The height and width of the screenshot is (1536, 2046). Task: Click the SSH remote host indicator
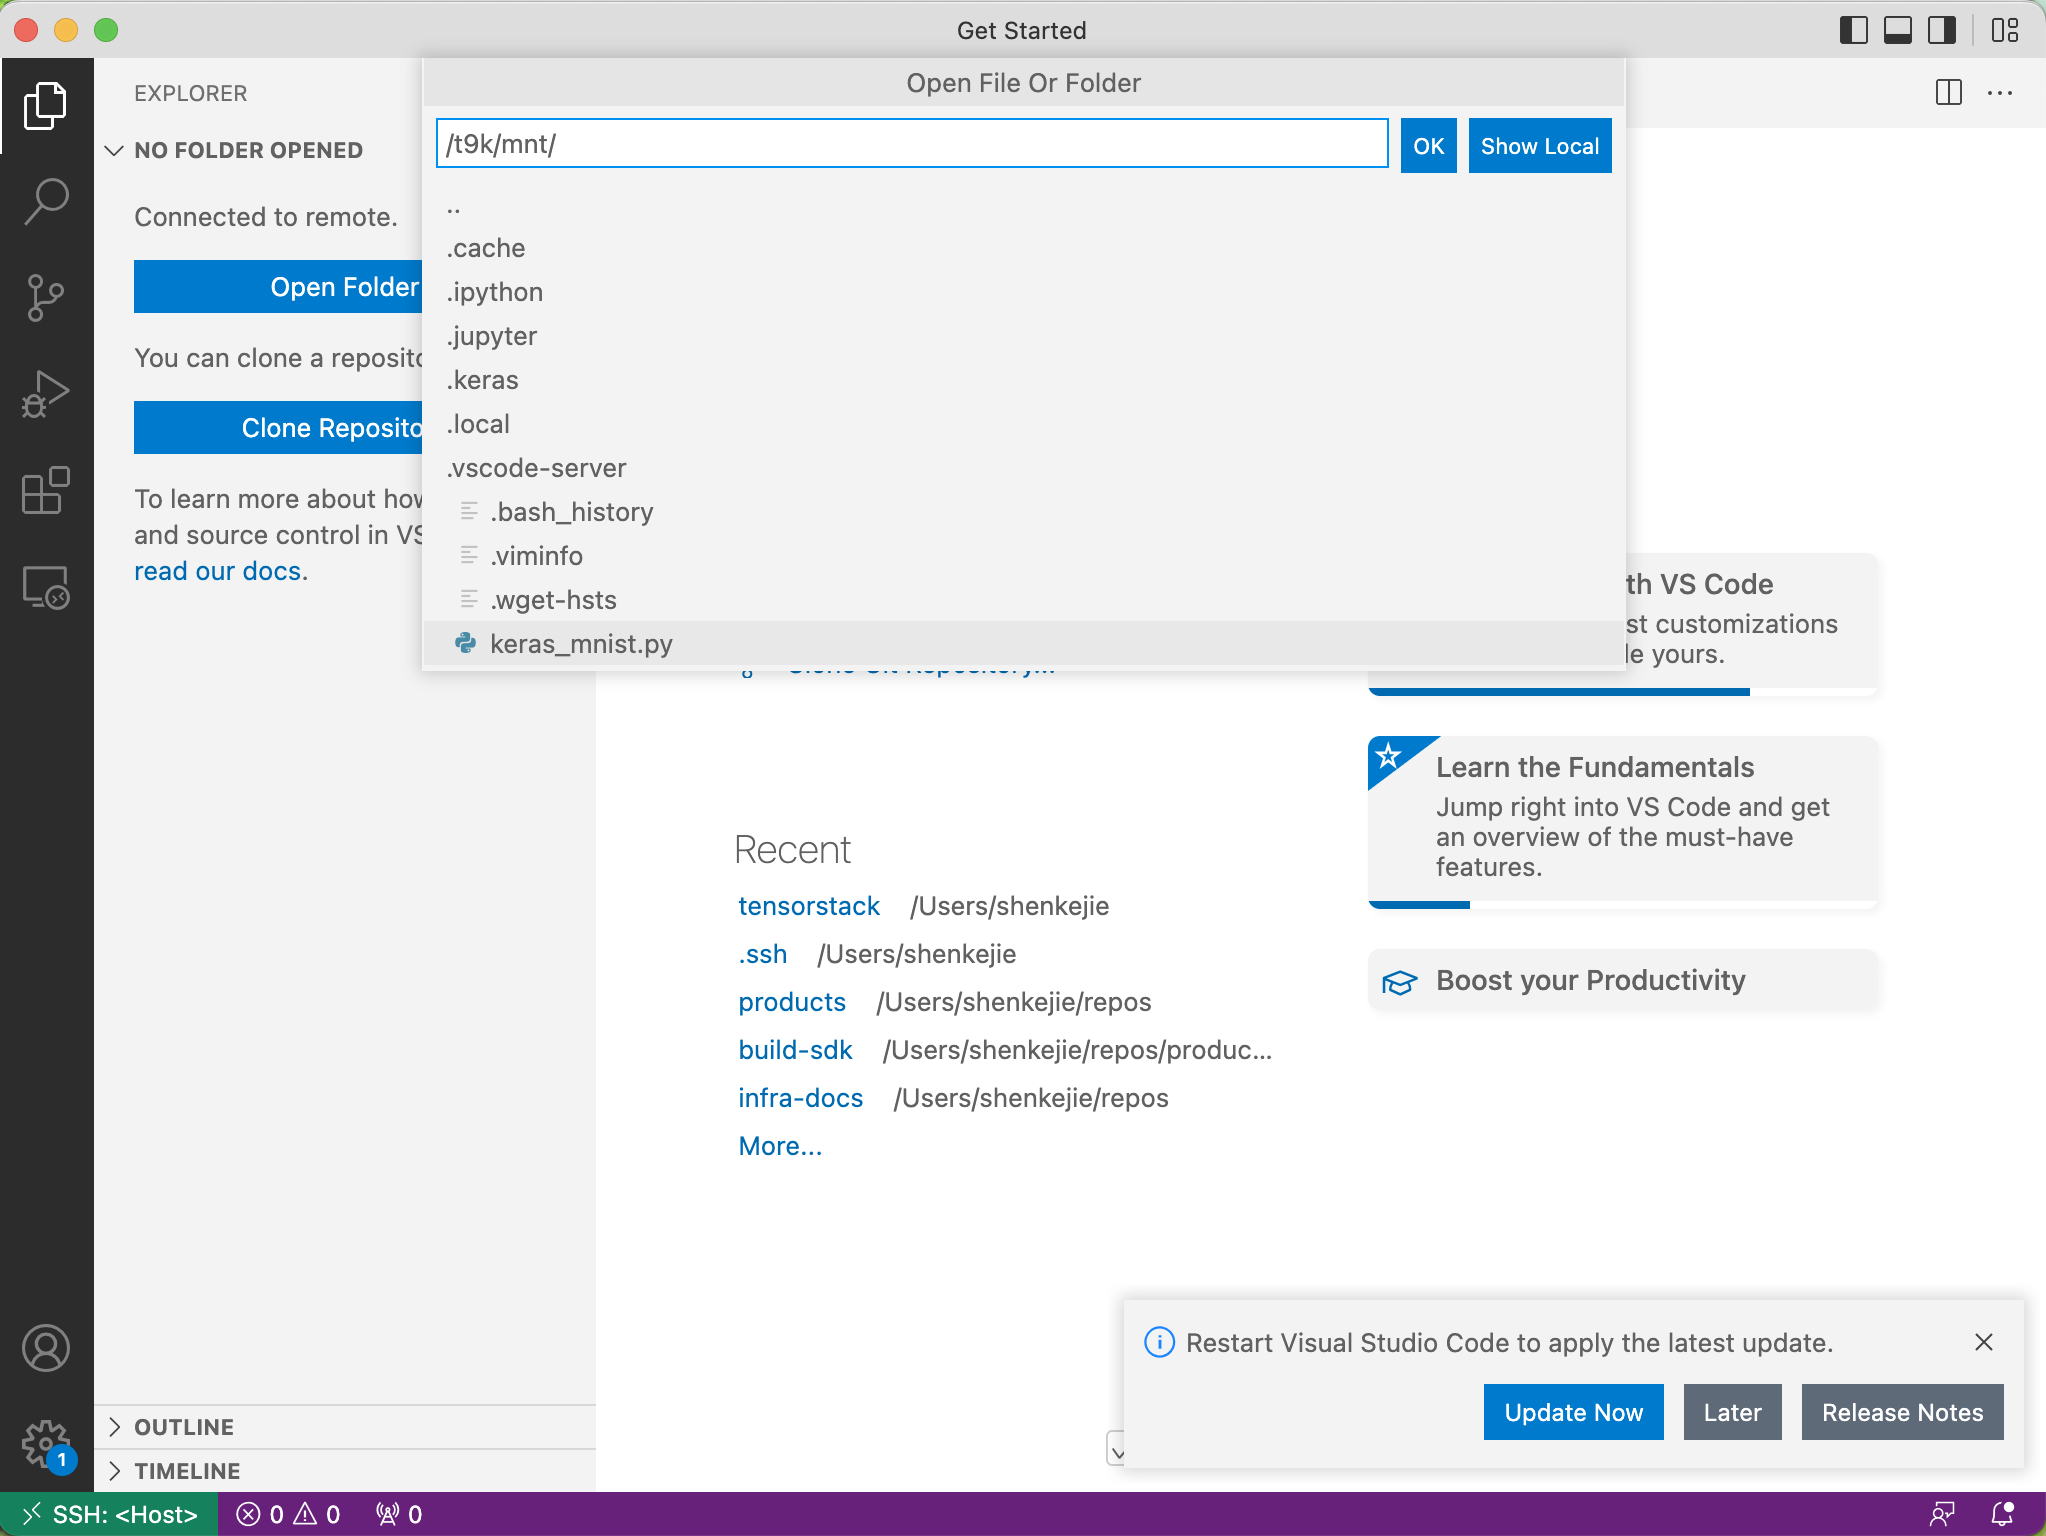tap(109, 1514)
